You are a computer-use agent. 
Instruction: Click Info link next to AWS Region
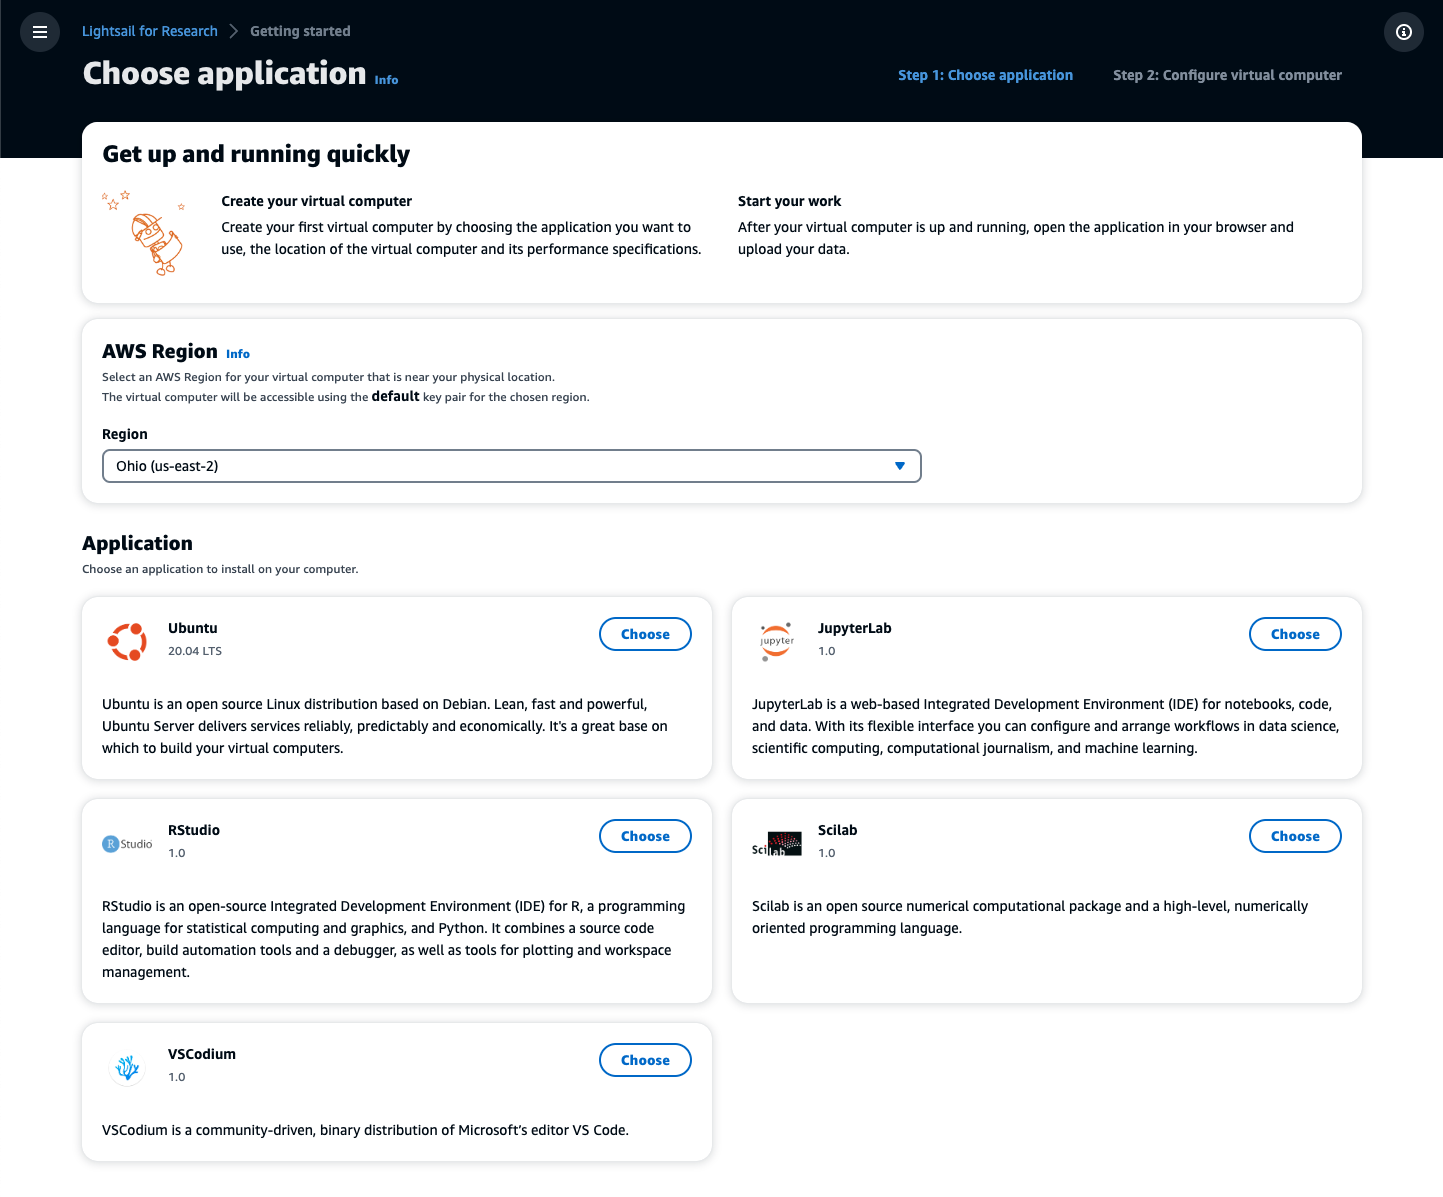pyautogui.click(x=238, y=354)
